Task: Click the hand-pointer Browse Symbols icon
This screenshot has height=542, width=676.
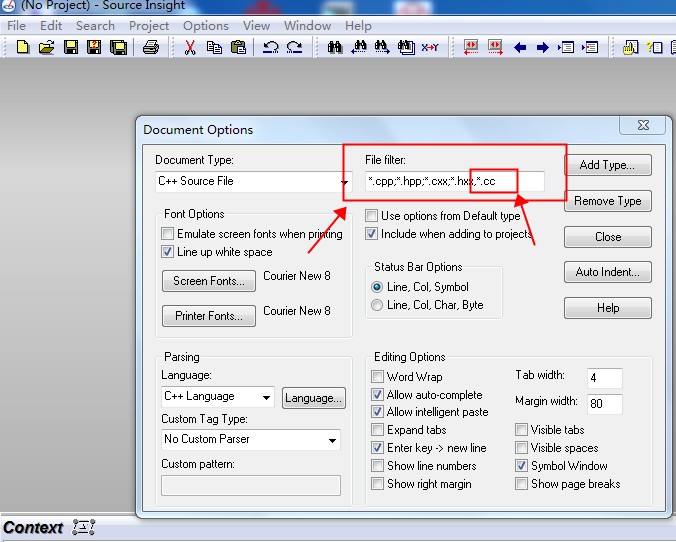Action: pos(630,47)
